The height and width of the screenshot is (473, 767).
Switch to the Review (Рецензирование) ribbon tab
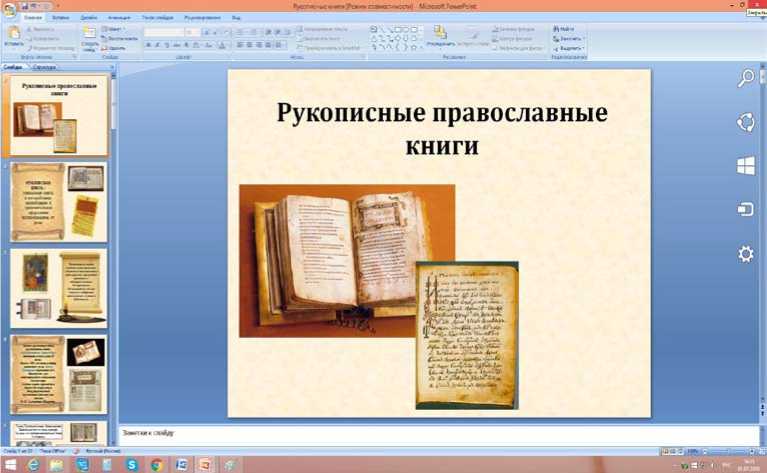(202, 18)
